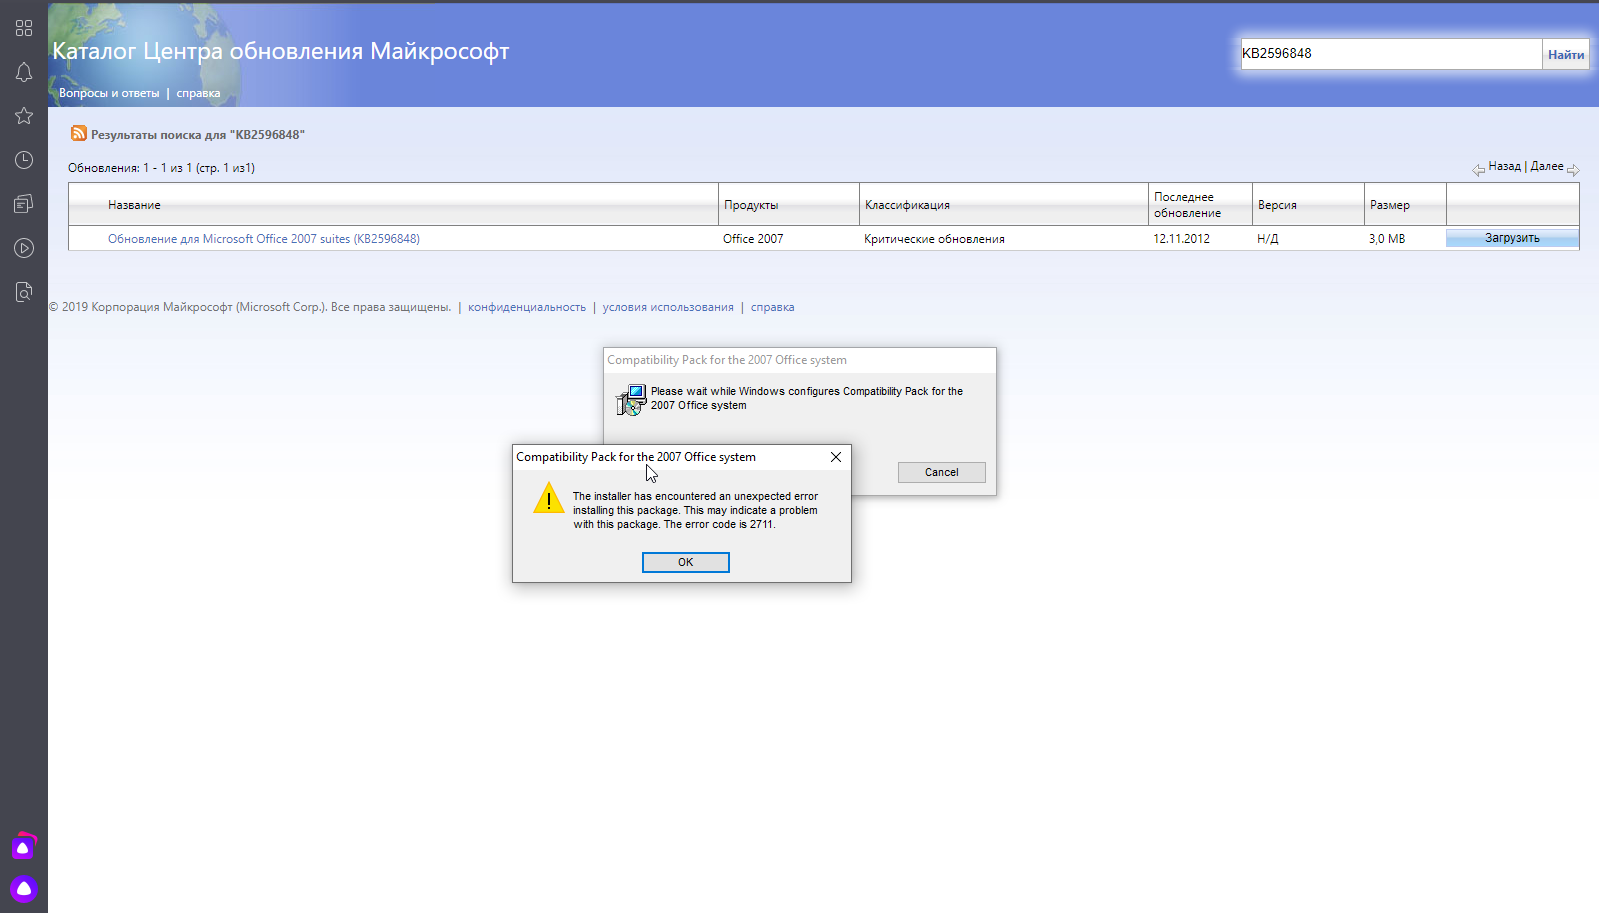Click Cancel in the installer progress dialog
Image resolution: width=1599 pixels, height=913 pixels.
[941, 472]
